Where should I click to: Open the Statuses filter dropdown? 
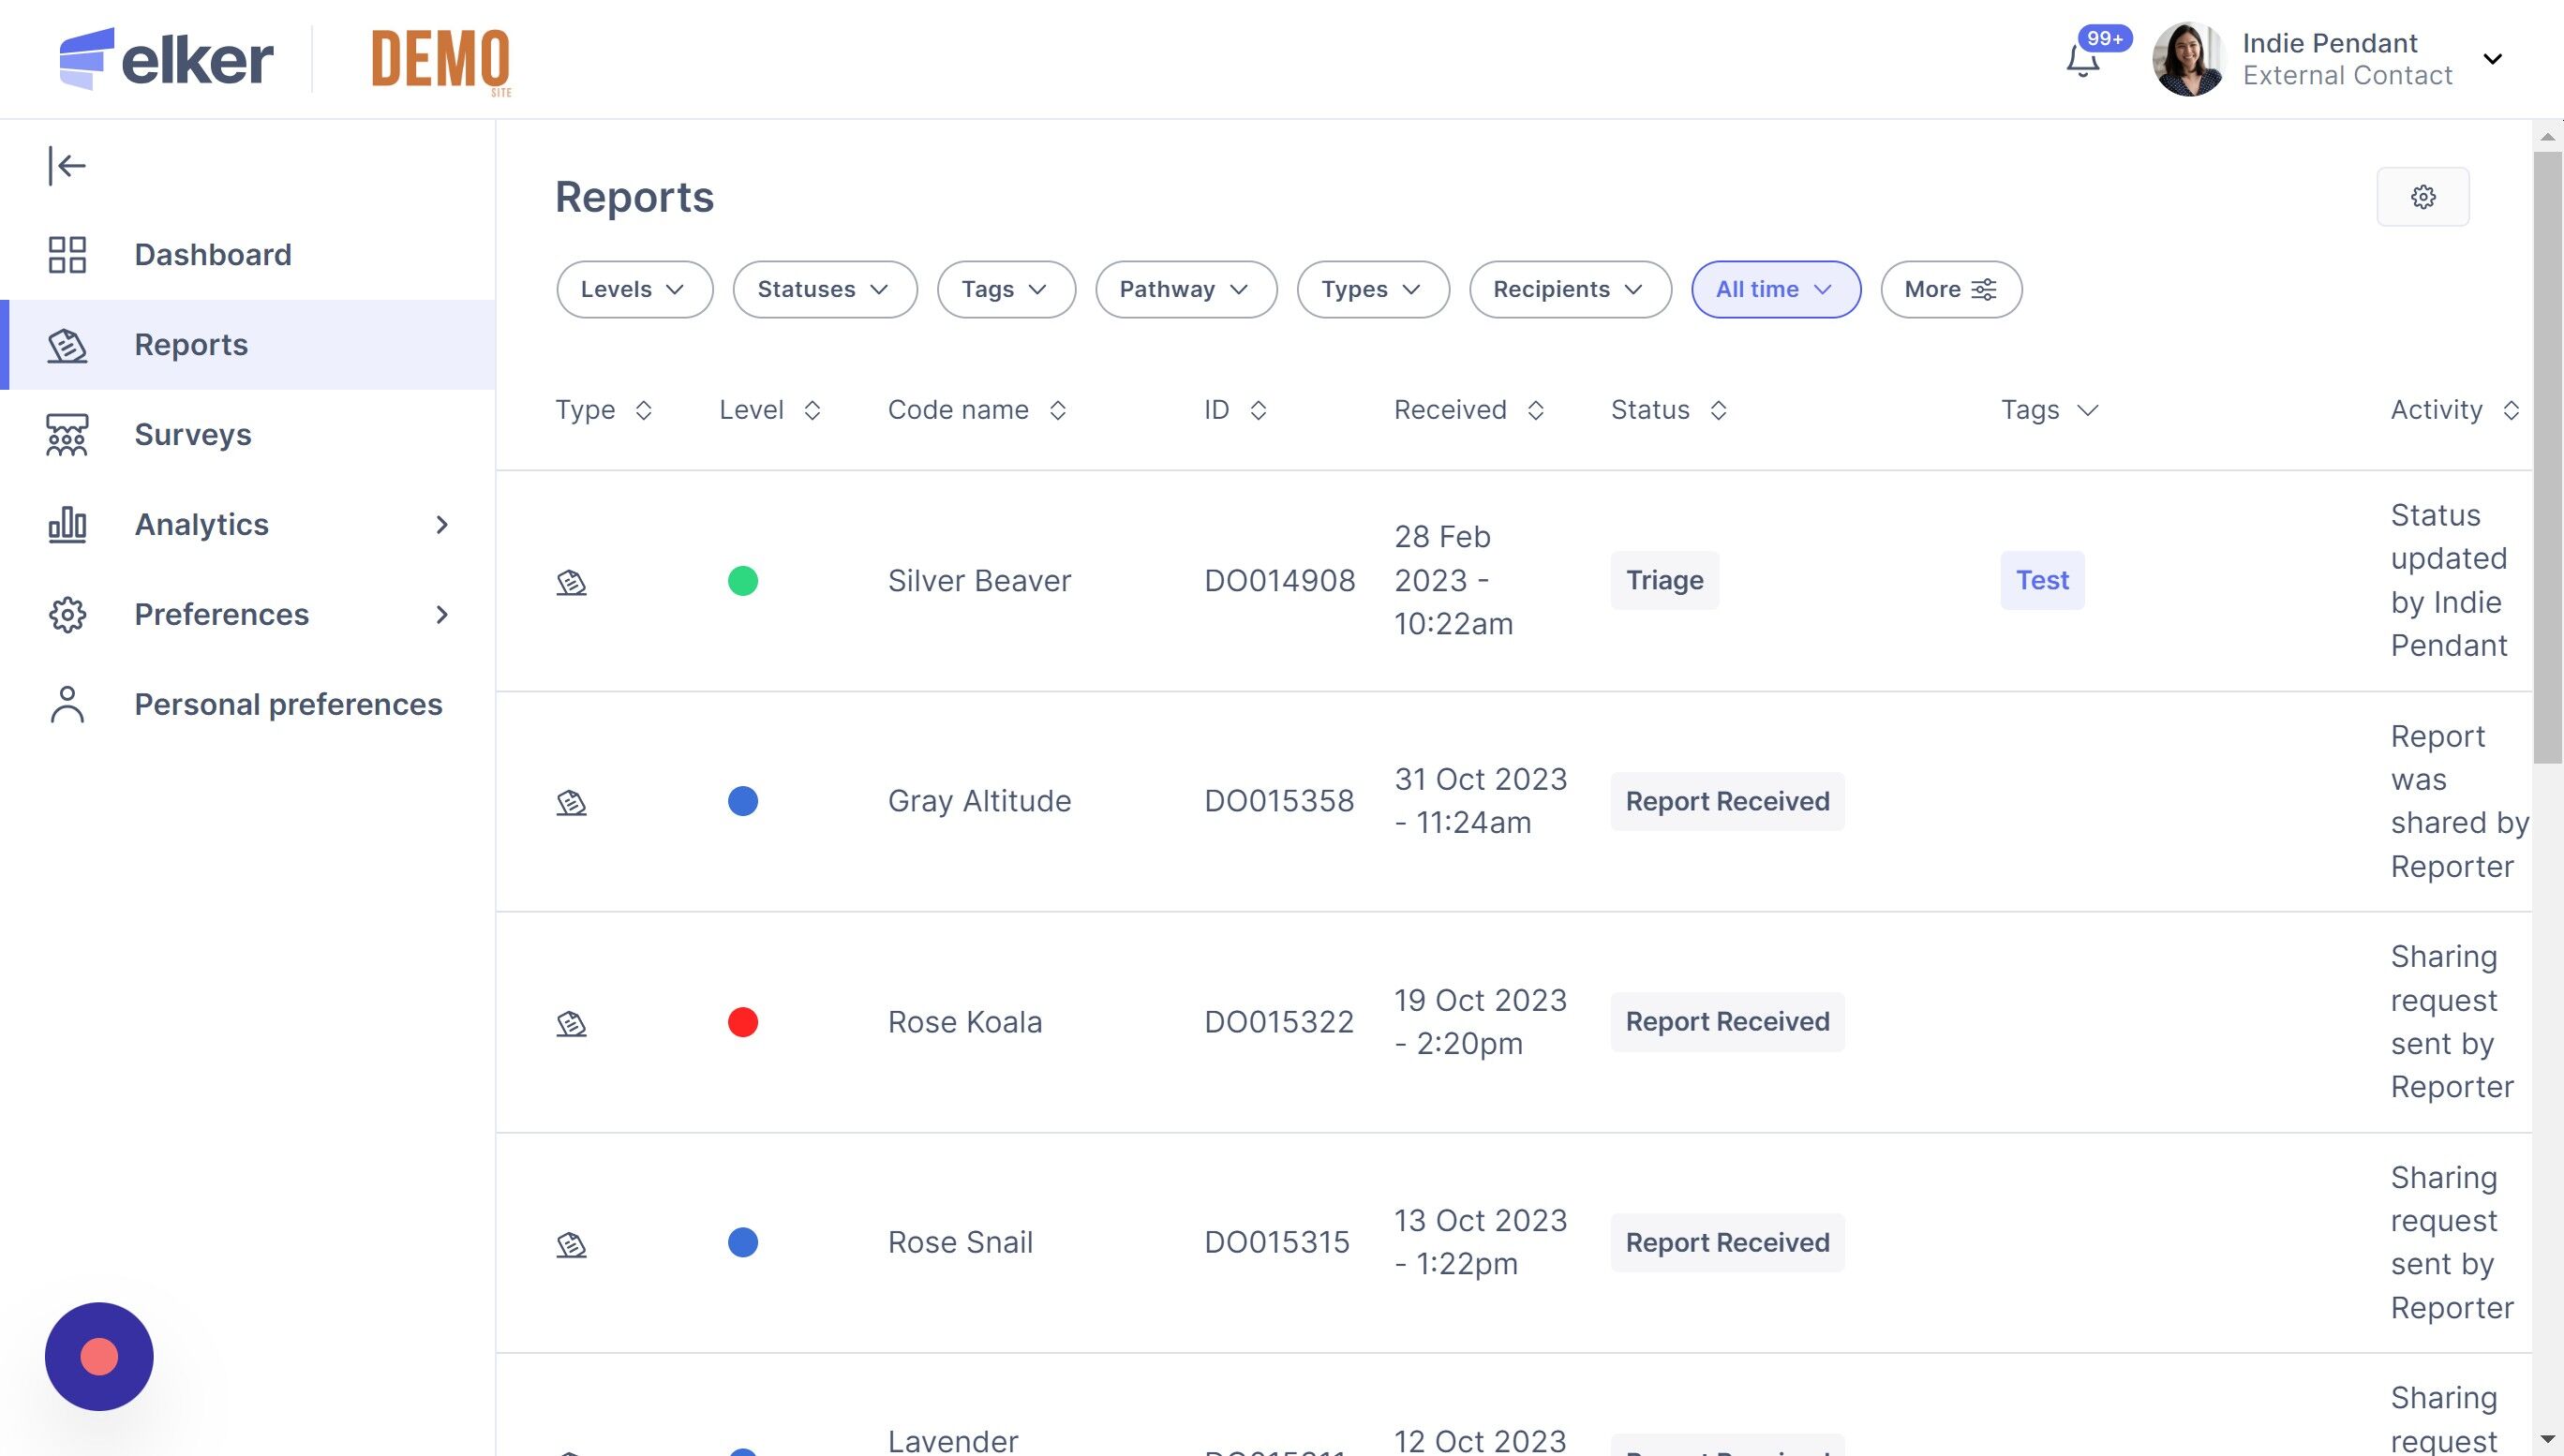[824, 290]
